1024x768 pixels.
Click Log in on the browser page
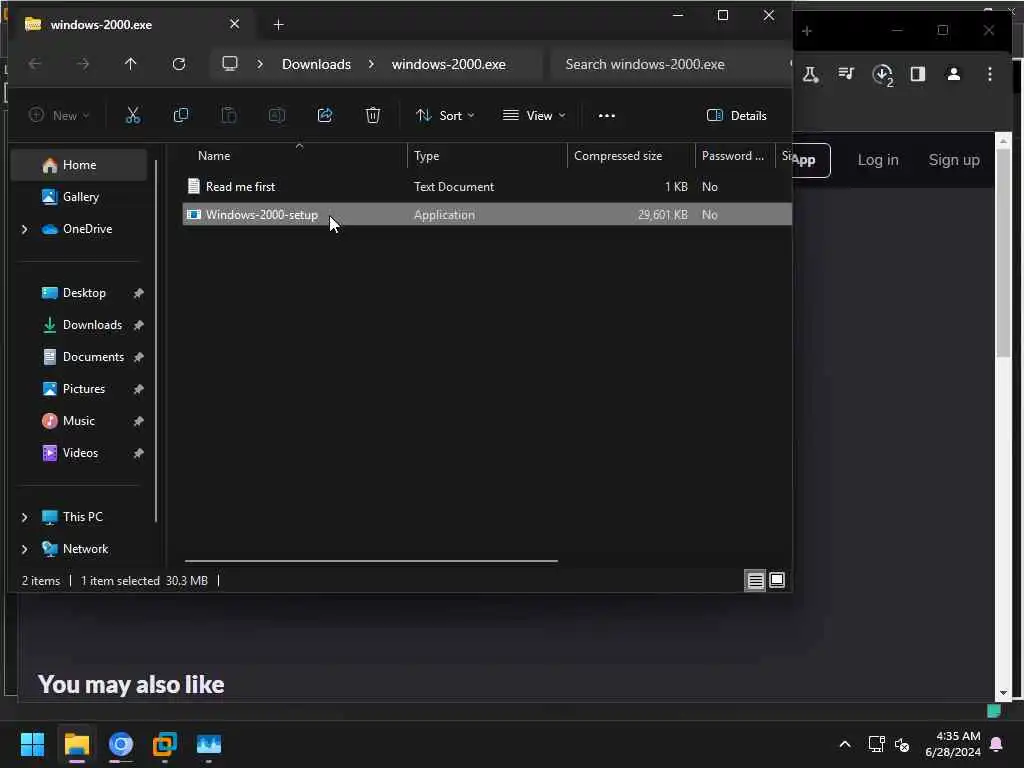878,160
